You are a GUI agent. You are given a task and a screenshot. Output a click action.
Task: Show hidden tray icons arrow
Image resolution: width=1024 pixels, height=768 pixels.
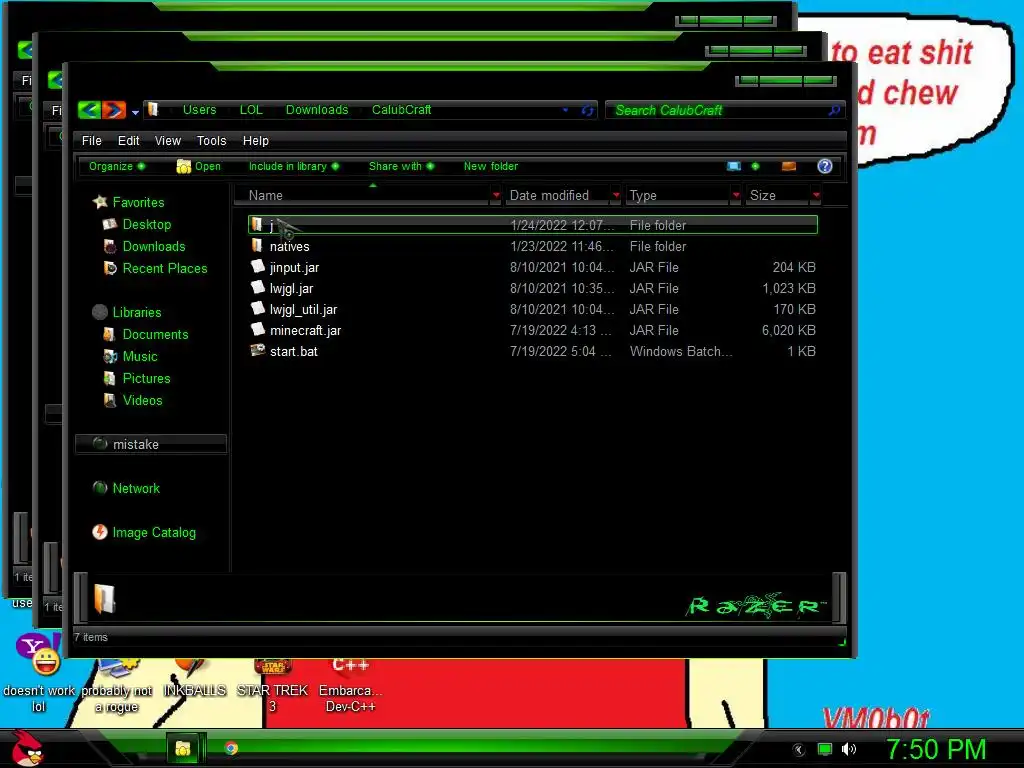tap(799, 750)
